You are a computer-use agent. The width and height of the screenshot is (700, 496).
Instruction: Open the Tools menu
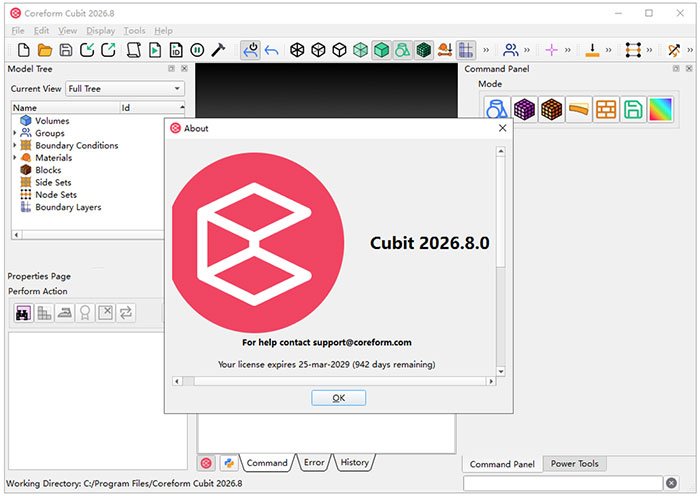pyautogui.click(x=134, y=31)
